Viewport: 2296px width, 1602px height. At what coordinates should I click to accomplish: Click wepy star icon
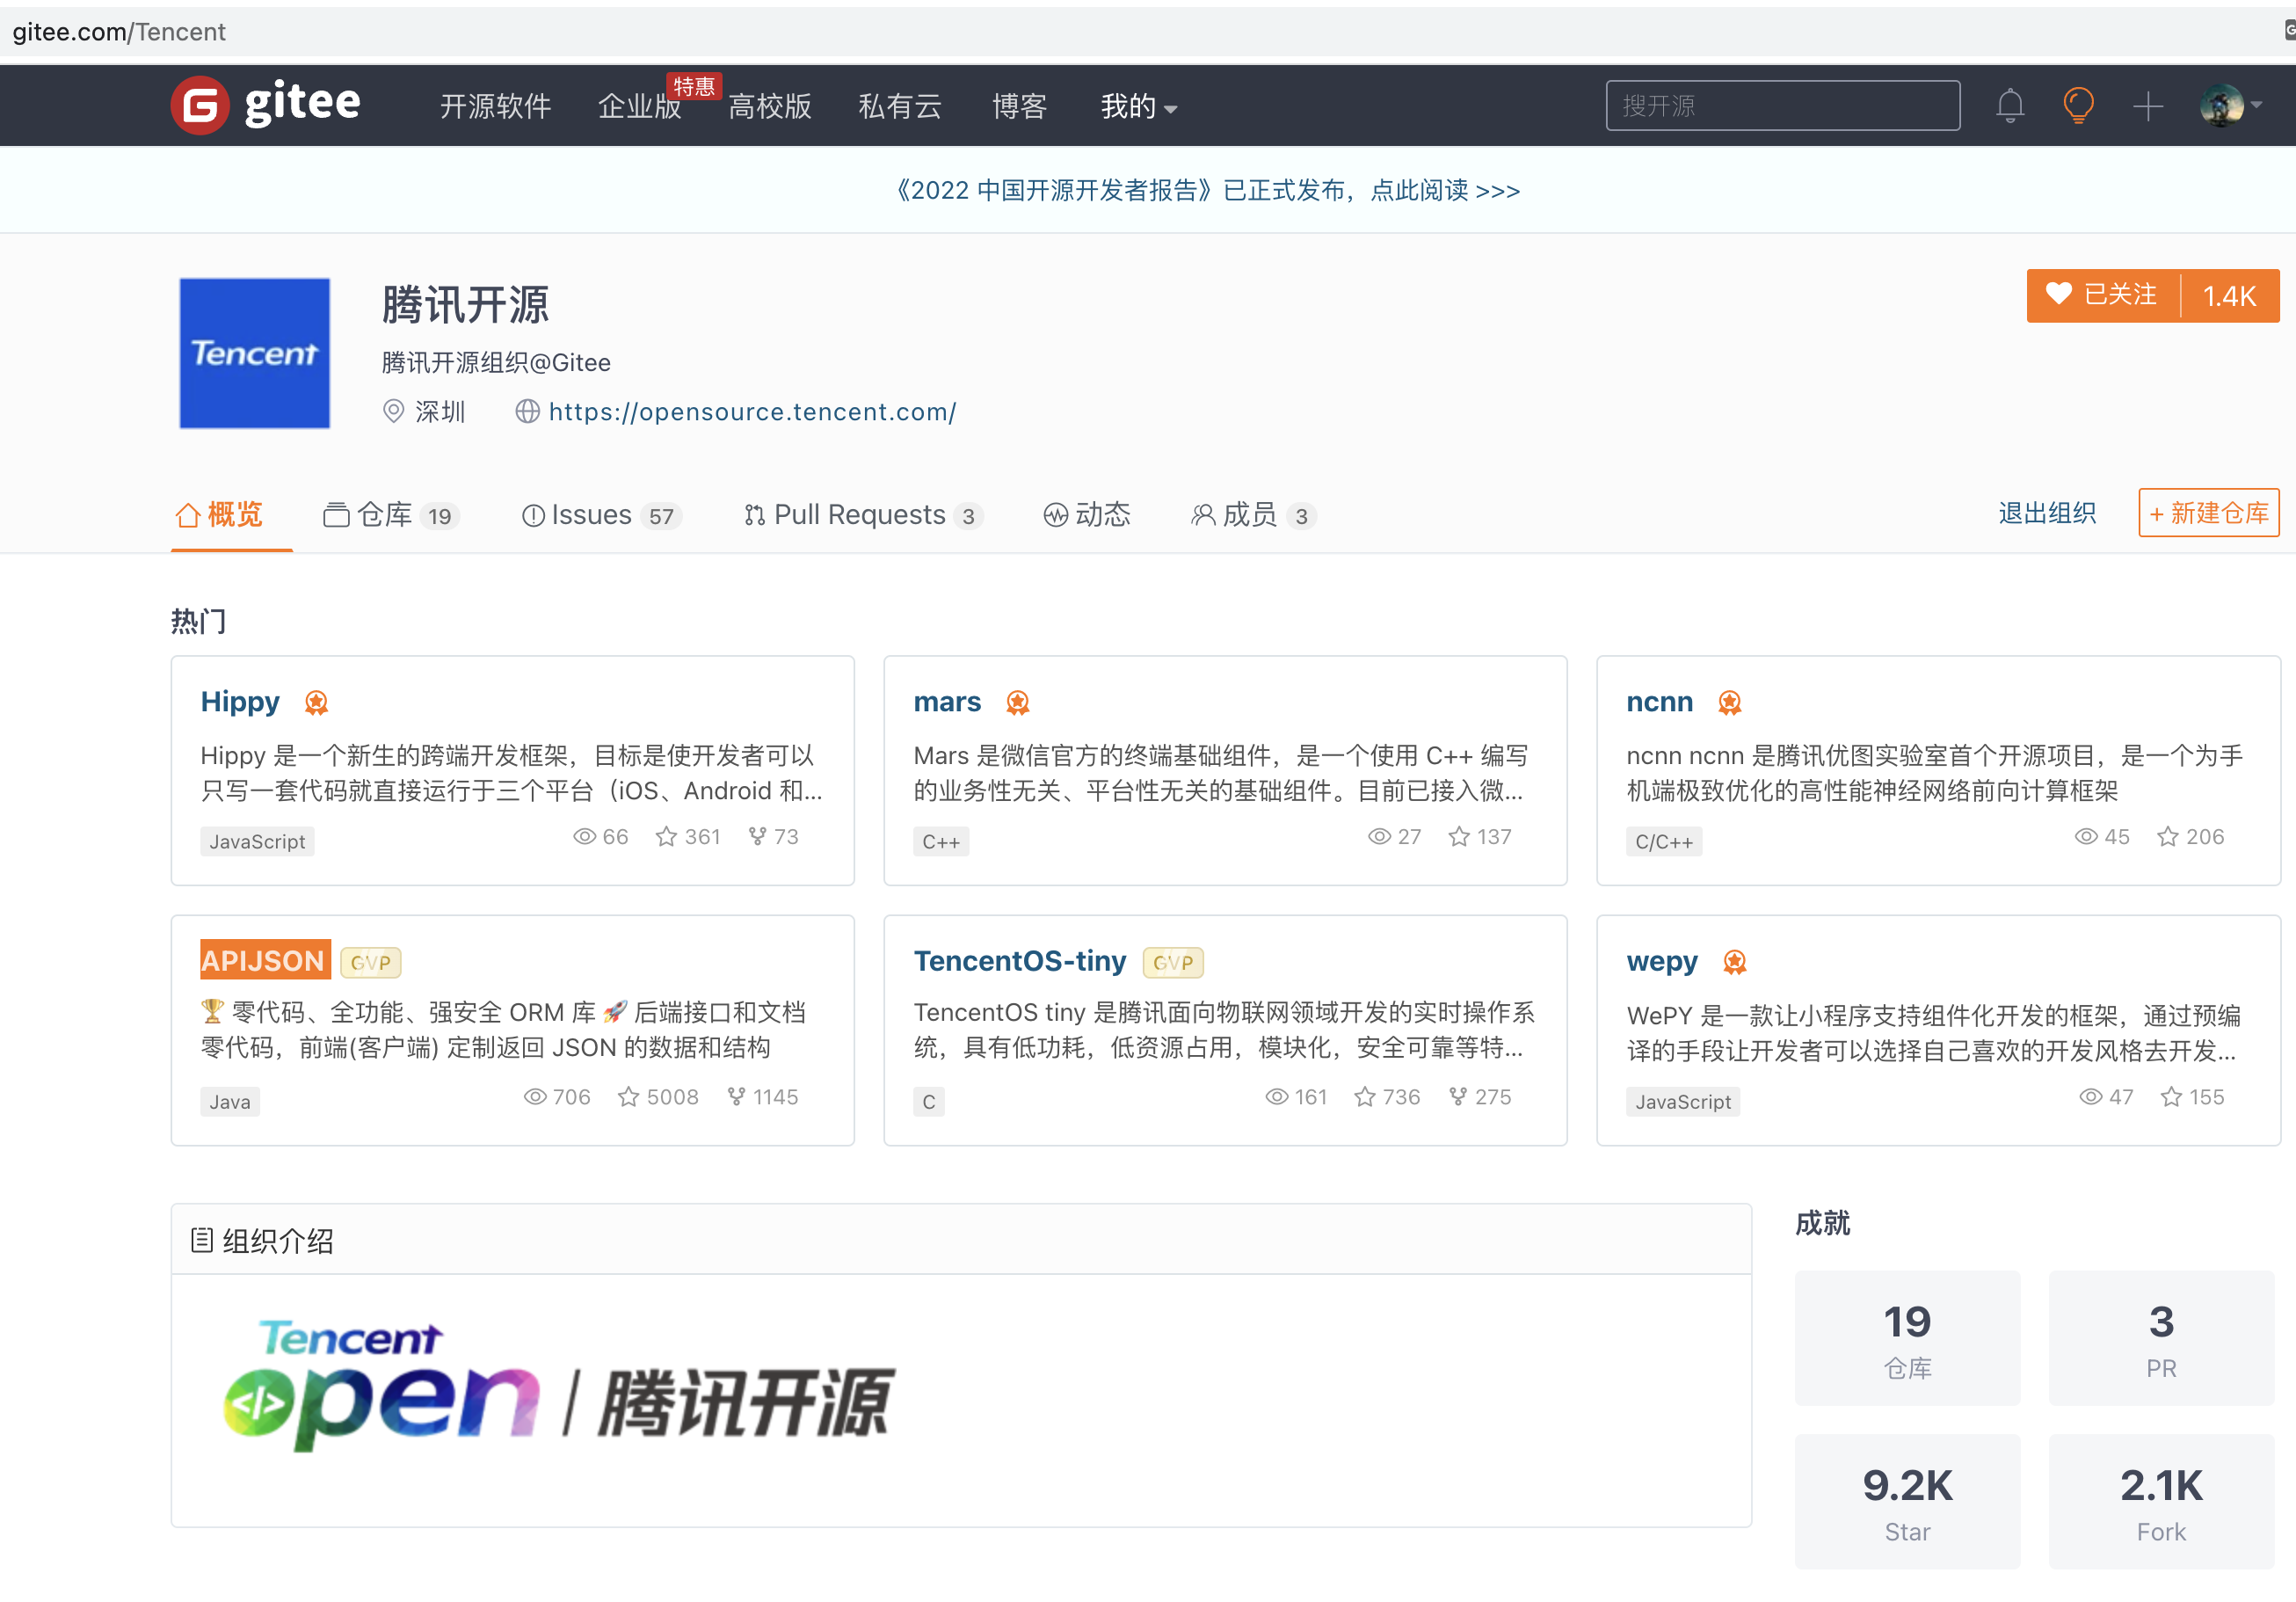2171,1097
